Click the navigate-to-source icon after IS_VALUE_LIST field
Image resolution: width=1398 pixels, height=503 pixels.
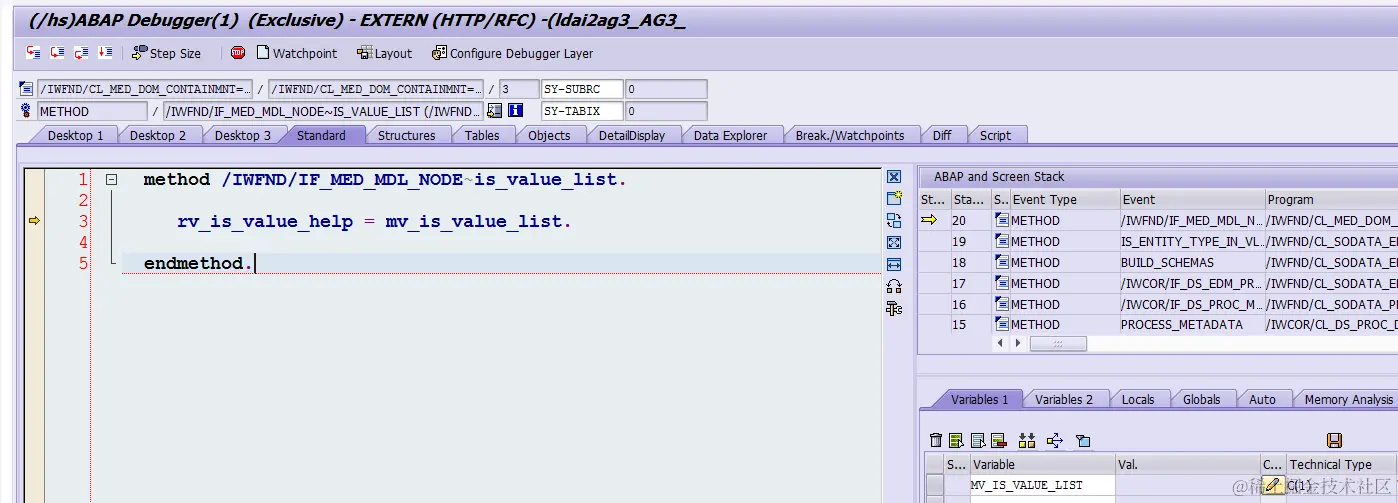pos(494,111)
